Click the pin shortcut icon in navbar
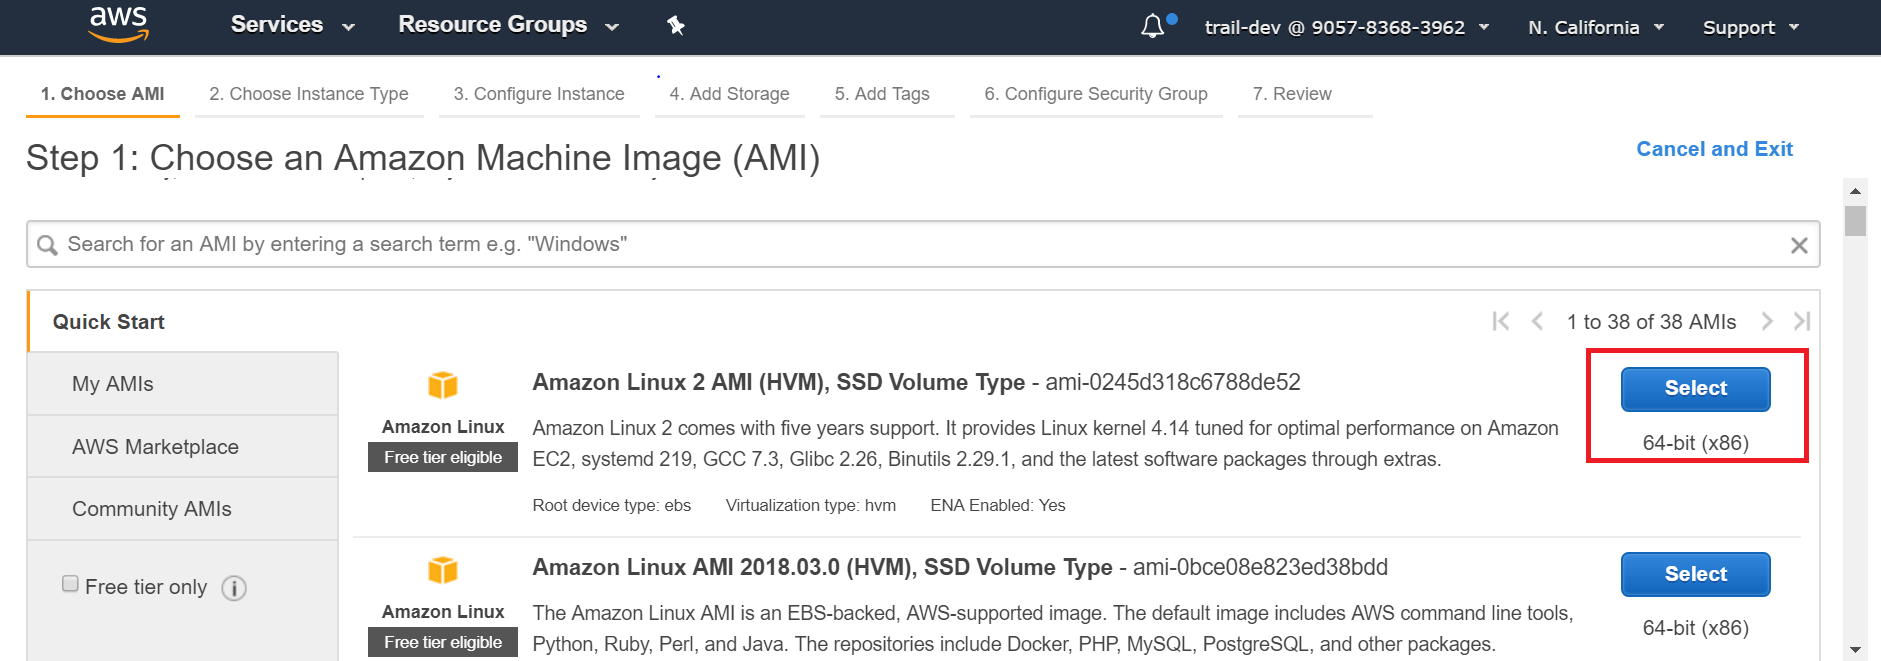 coord(676,26)
